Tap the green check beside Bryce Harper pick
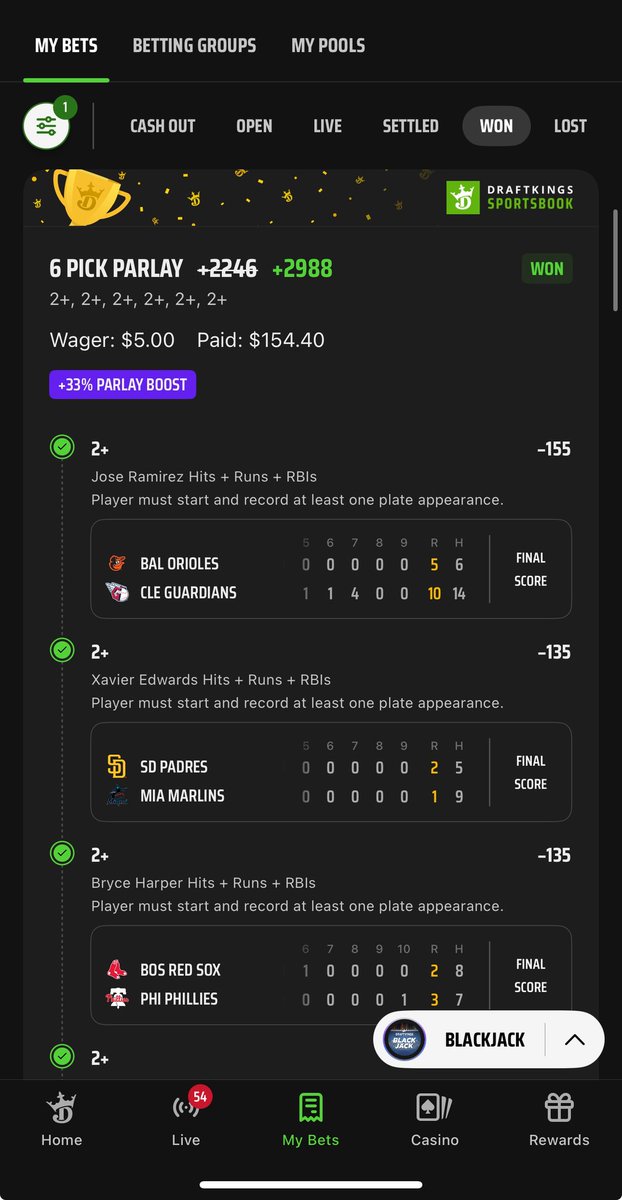Screen dimensions: 622x1200 [63, 854]
